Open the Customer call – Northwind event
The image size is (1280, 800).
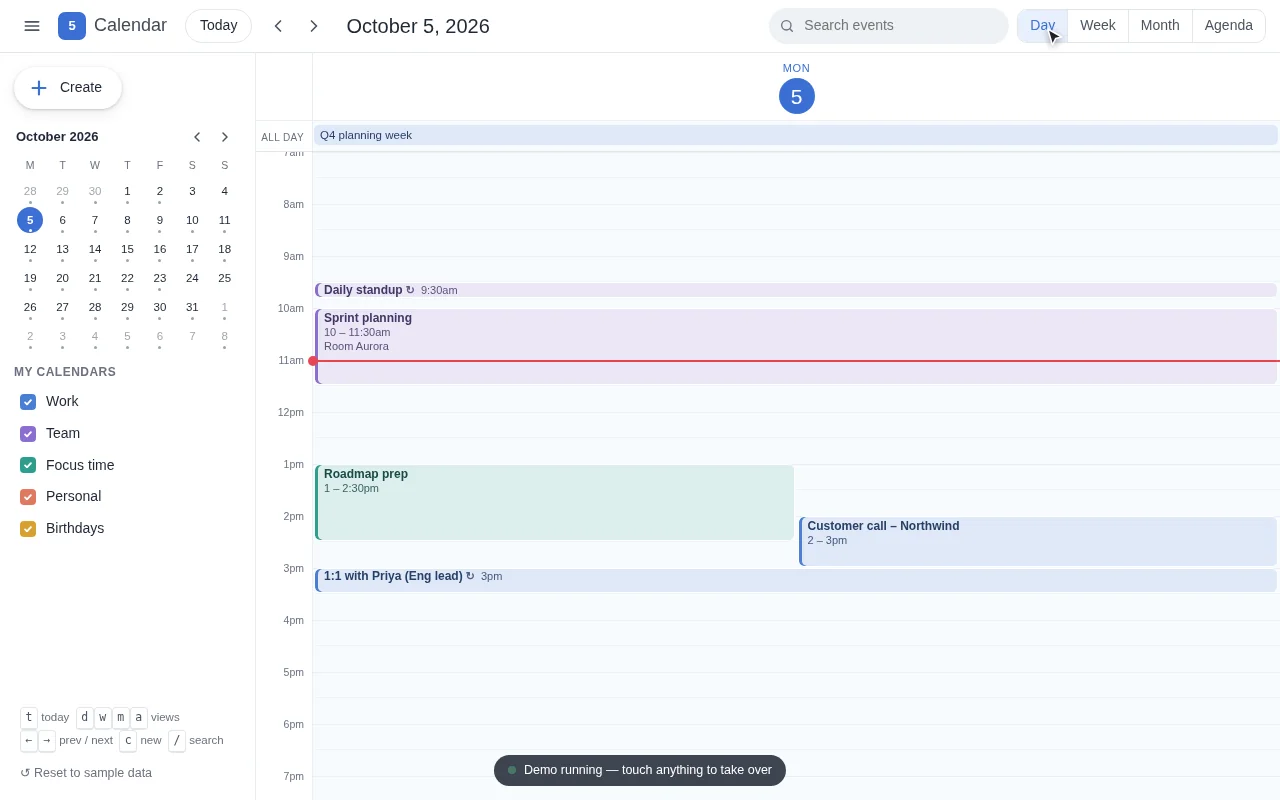(1038, 541)
